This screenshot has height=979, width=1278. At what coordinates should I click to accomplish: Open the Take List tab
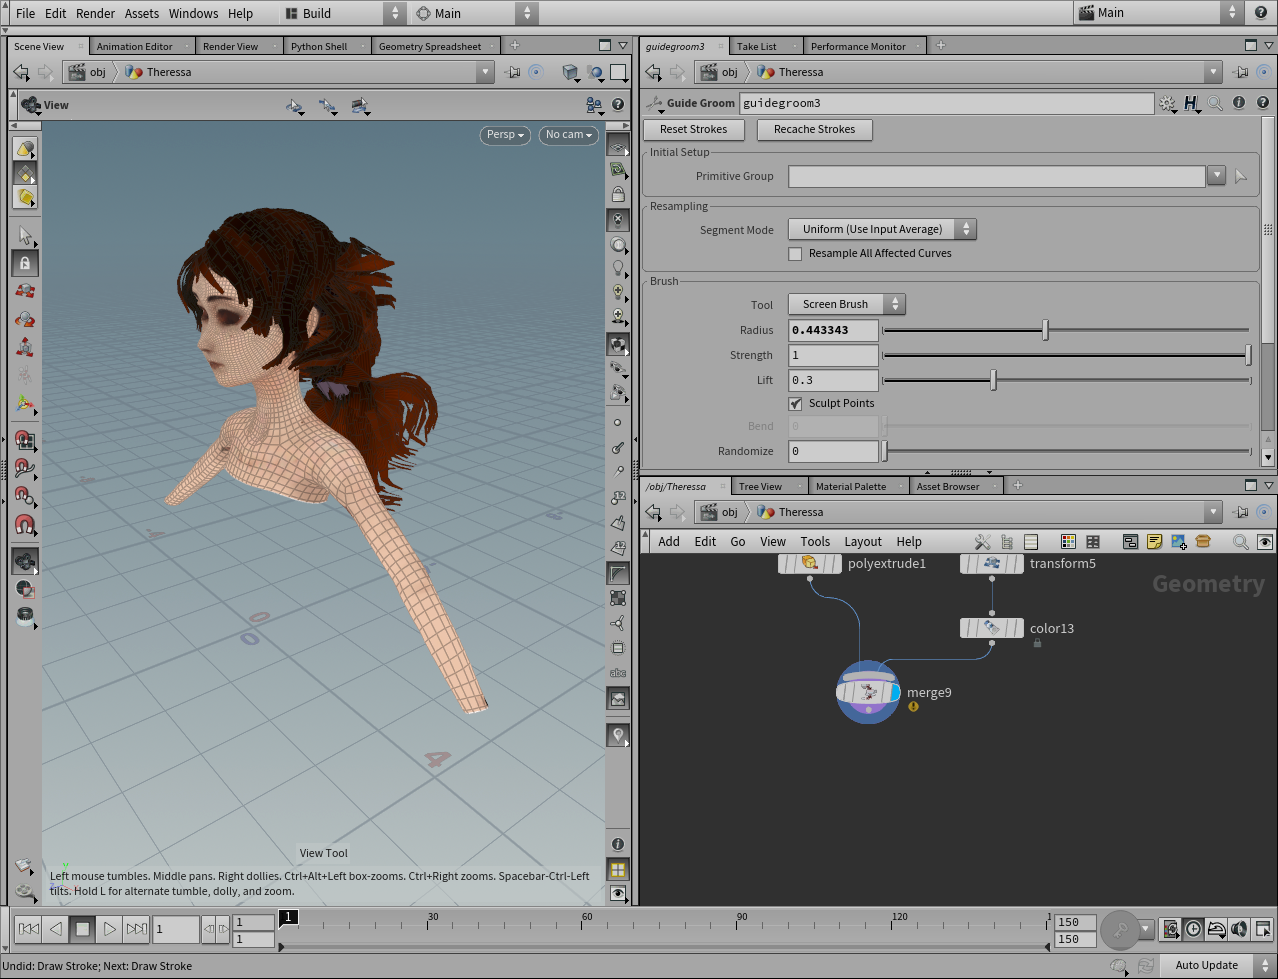click(x=757, y=46)
